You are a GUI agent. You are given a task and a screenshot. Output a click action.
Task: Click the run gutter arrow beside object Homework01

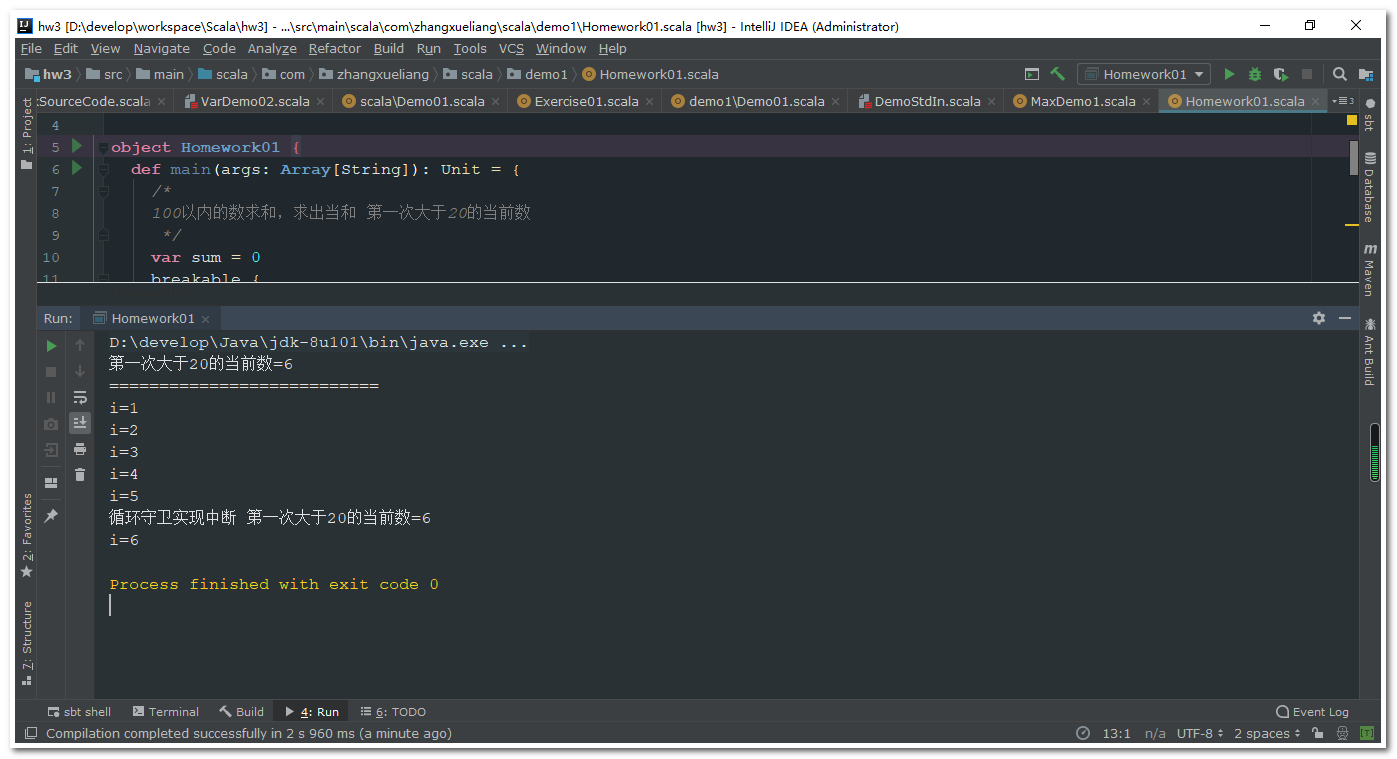click(x=77, y=146)
